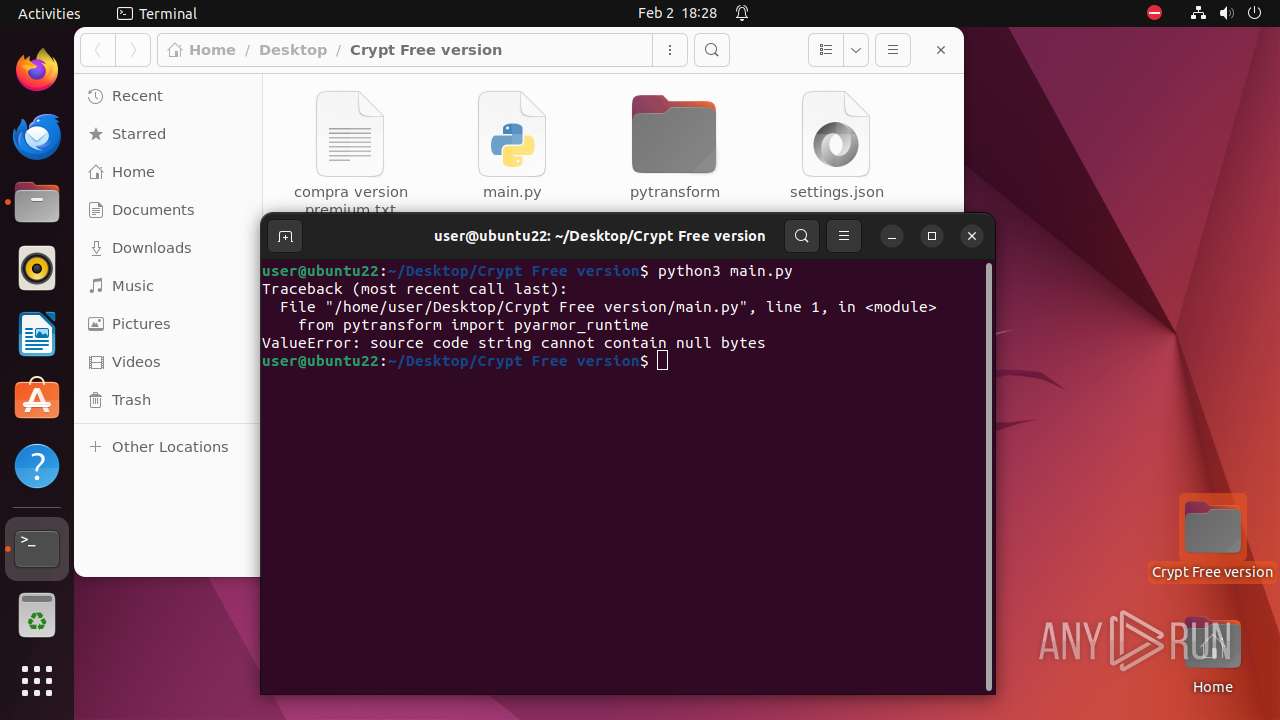Open the power menu icon in top bar

(1254, 13)
